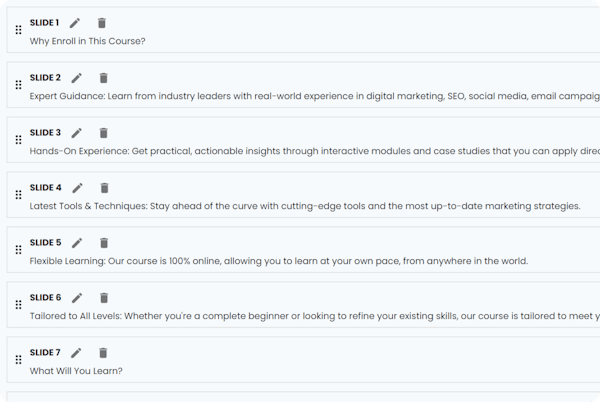
Task: Delete Slide 6 Tailored to All Levels
Action: pos(104,298)
